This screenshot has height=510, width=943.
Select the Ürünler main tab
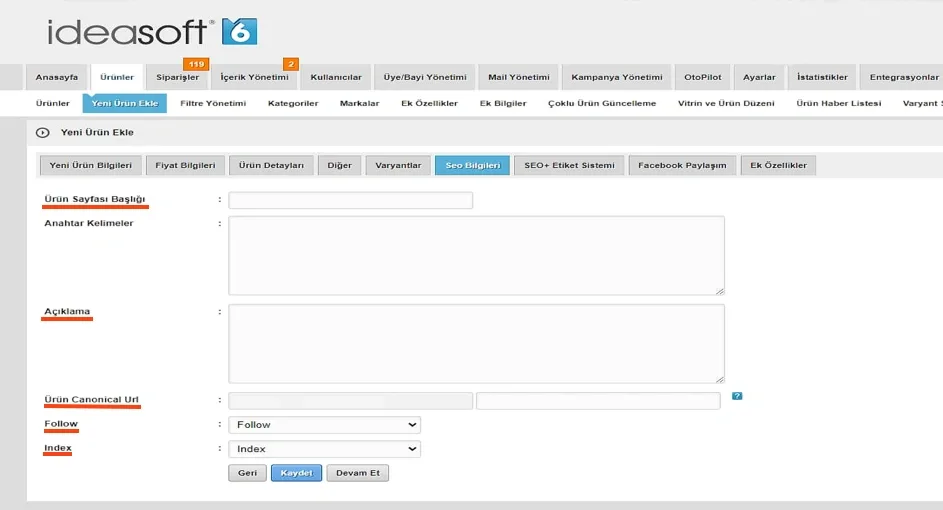coord(117,77)
